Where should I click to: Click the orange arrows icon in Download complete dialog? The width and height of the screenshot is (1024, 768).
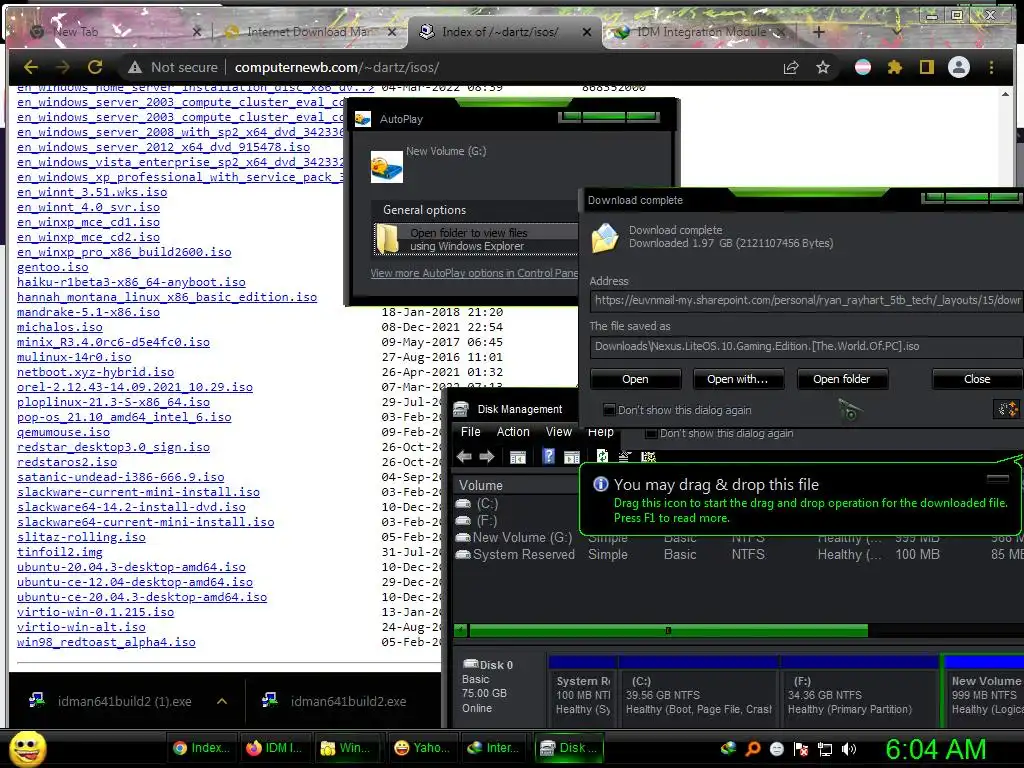pyautogui.click(x=1006, y=409)
